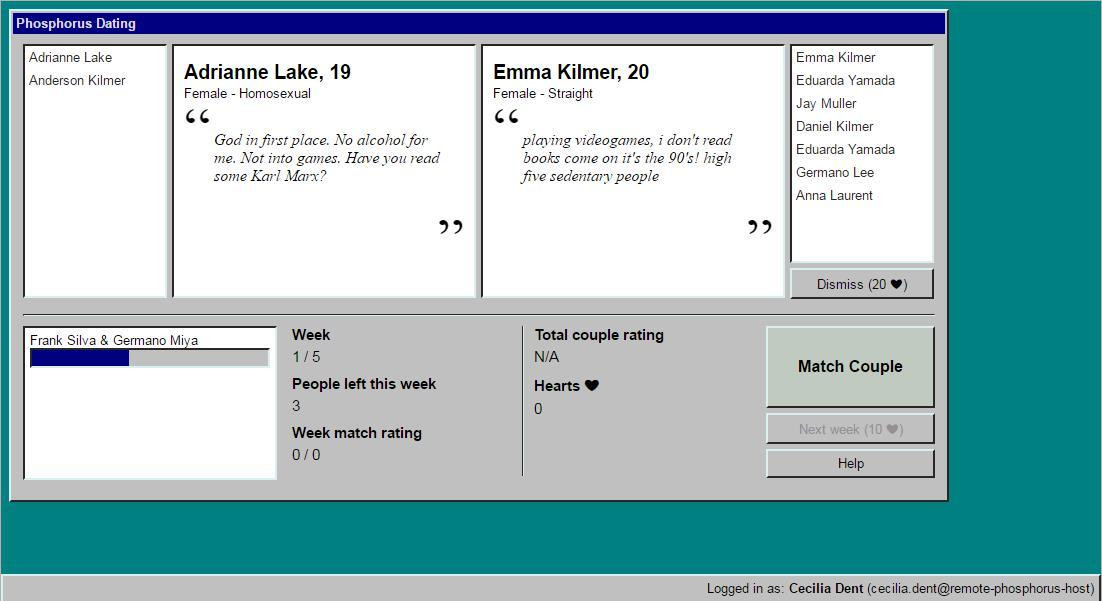The height and width of the screenshot is (601, 1102).
Task: Click Emma's quote about playing videogames
Action: 627,158
